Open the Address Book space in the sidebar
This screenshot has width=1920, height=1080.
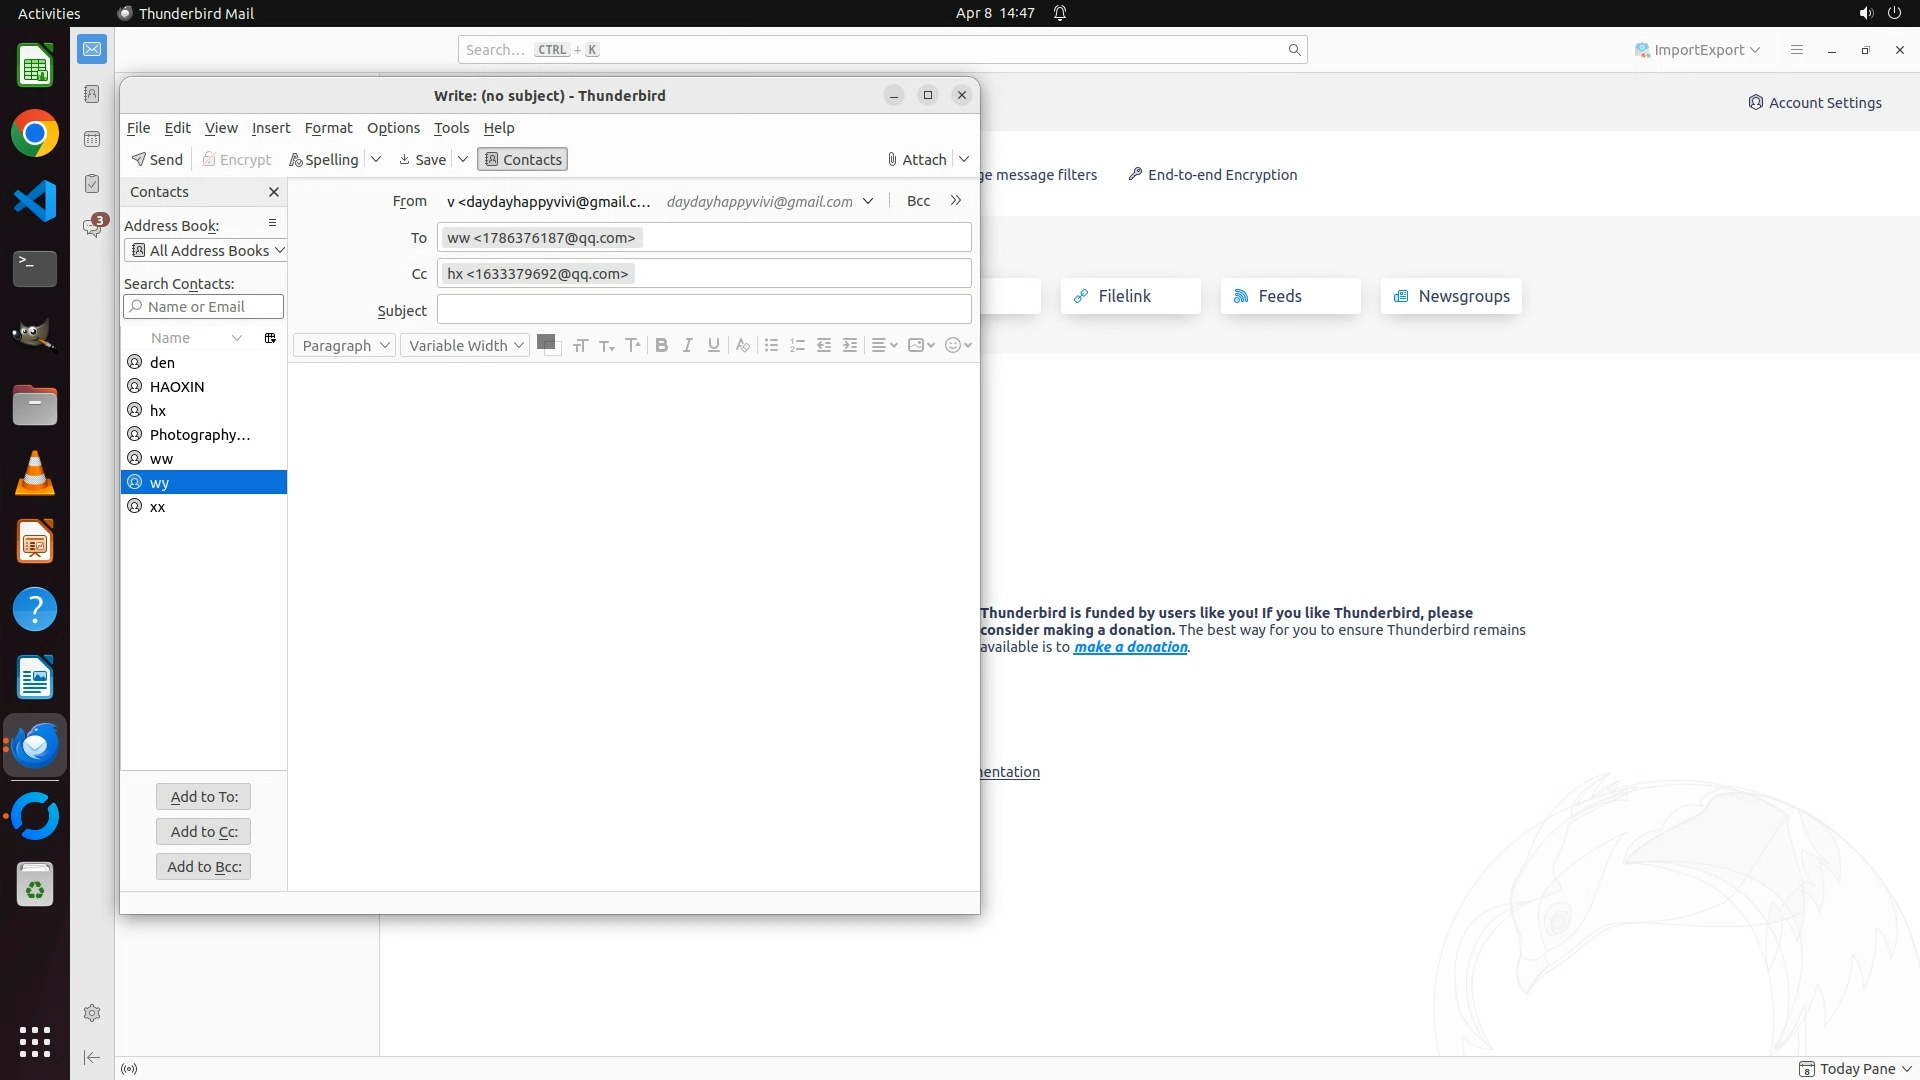pos(92,94)
